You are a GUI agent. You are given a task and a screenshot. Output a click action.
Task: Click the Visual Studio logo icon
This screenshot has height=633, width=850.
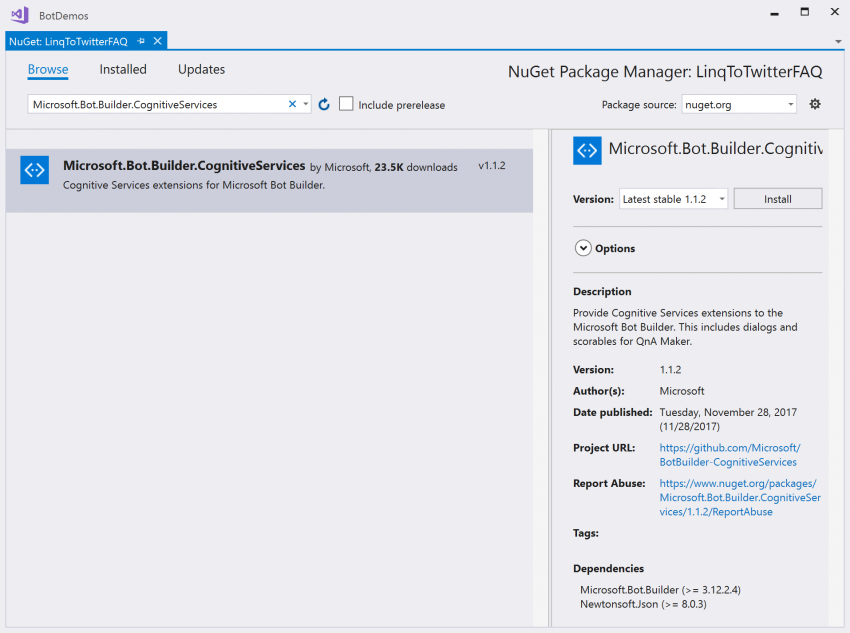tap(20, 15)
